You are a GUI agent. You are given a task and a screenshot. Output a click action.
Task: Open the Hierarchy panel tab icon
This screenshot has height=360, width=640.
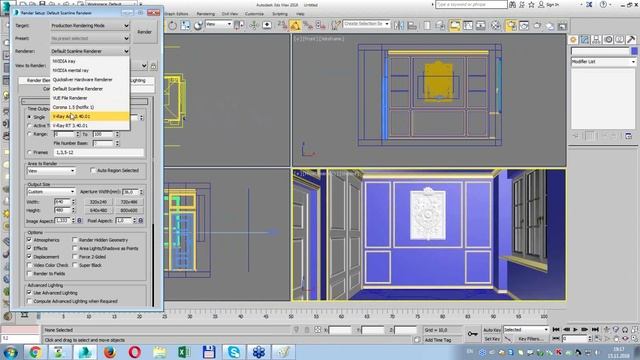tap(596, 40)
